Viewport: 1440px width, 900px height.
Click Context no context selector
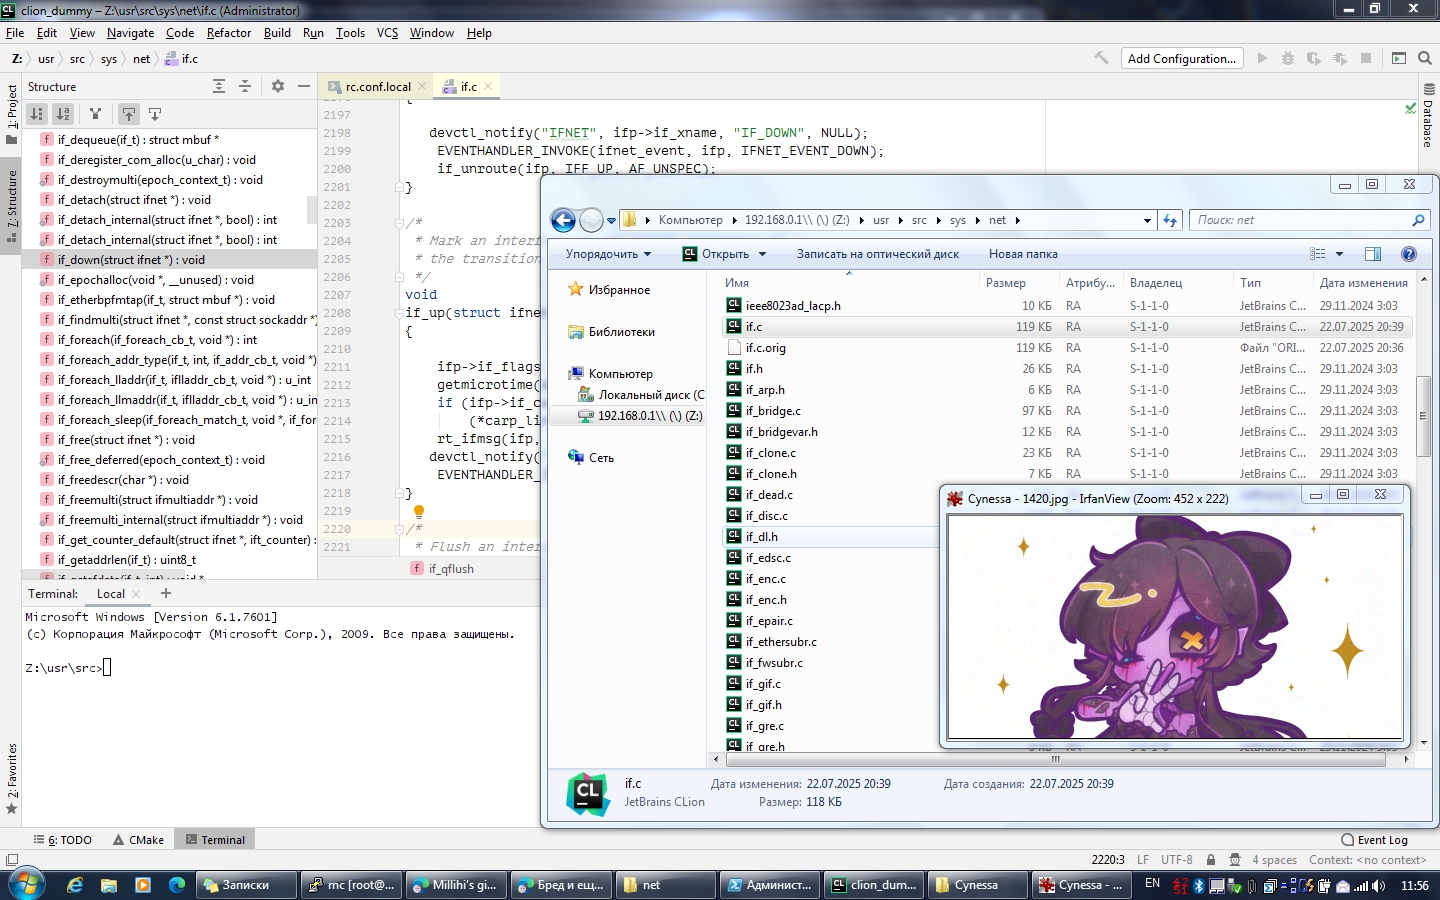point(1368,860)
